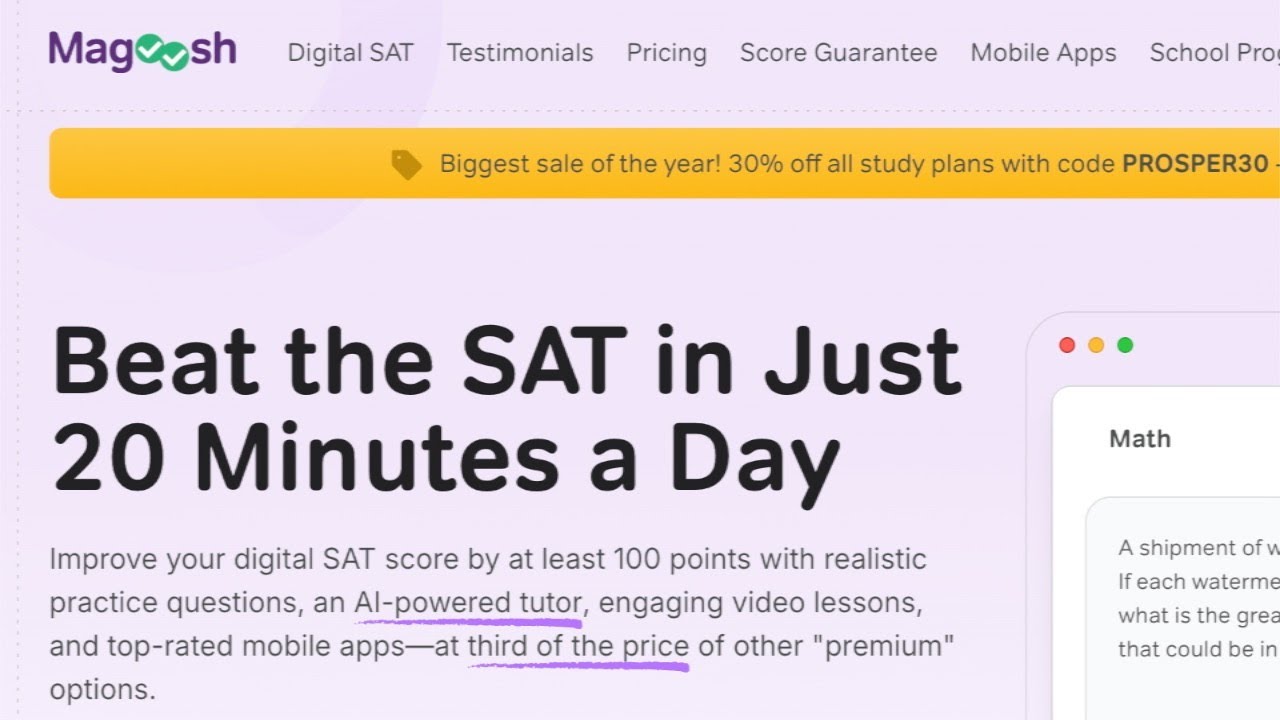Click the green dot in the mock window

click(1125, 345)
